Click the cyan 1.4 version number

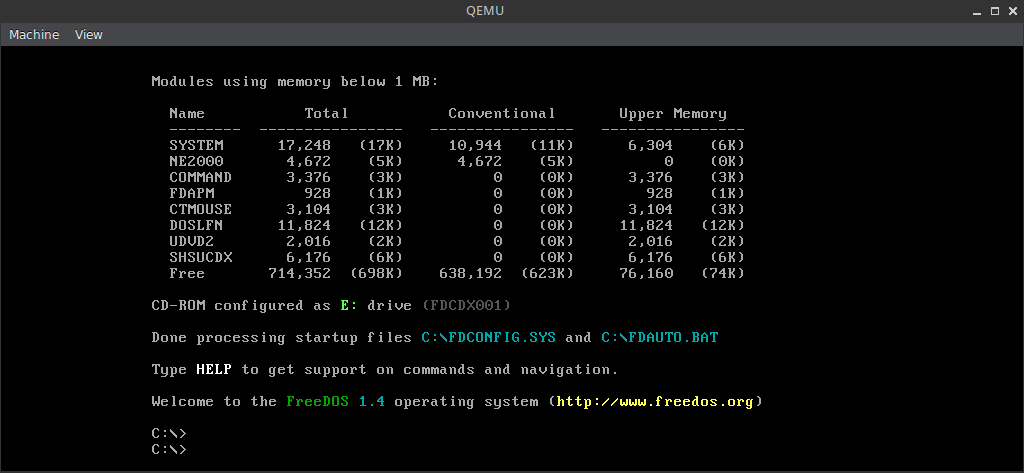pos(372,401)
